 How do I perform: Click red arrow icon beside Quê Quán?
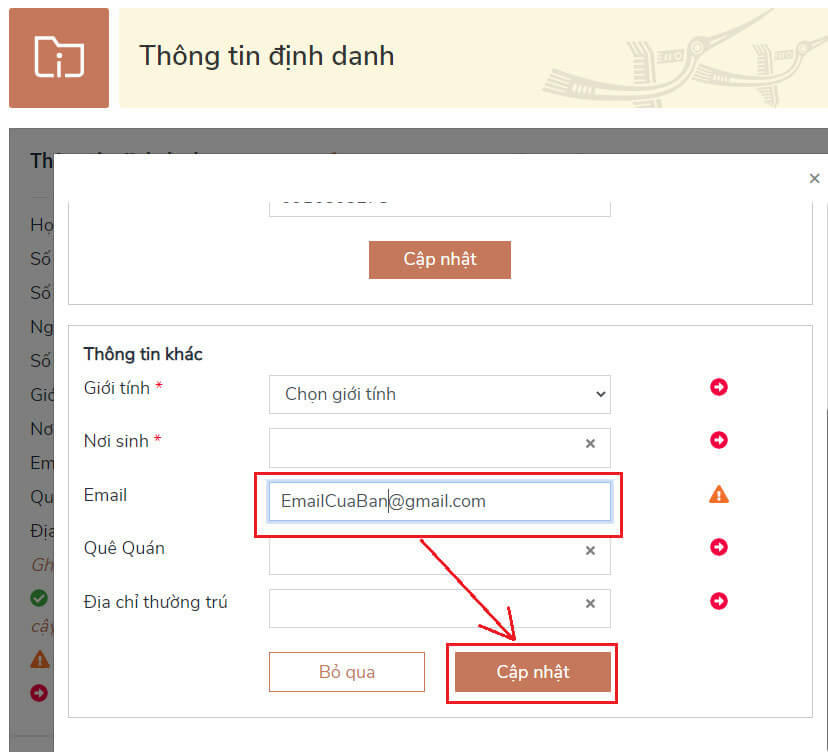click(x=718, y=547)
